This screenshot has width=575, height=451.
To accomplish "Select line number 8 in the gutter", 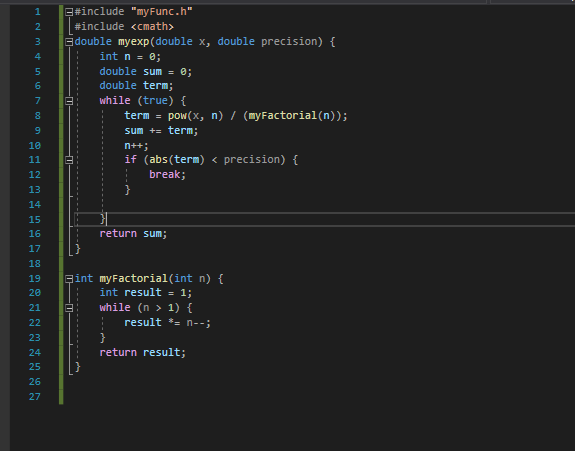I will tap(38, 116).
